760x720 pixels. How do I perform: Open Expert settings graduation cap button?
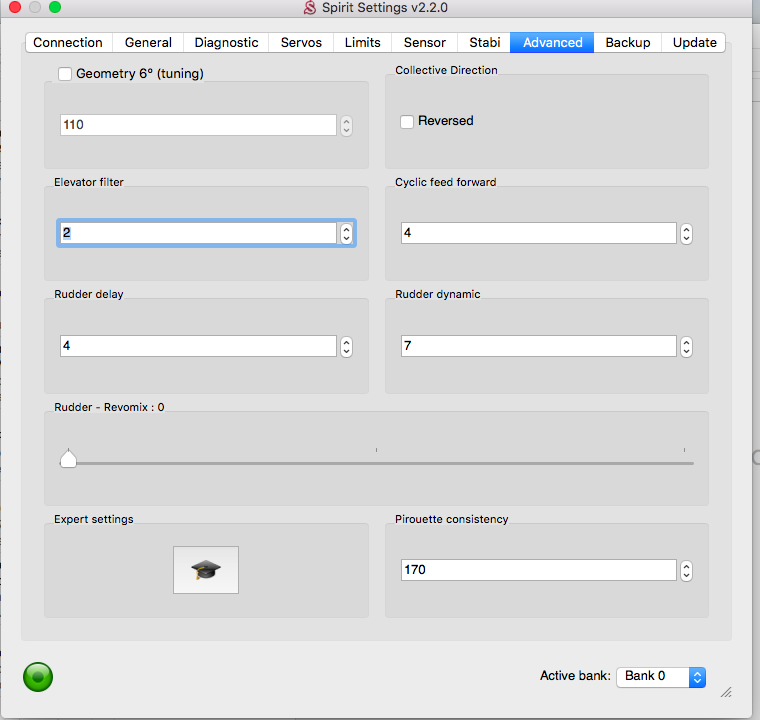pyautogui.click(x=206, y=570)
